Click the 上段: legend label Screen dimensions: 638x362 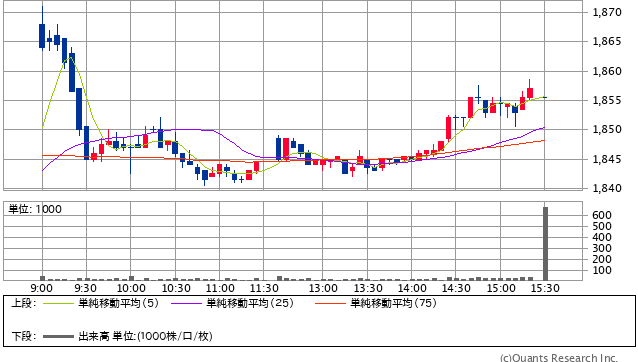coord(24,303)
